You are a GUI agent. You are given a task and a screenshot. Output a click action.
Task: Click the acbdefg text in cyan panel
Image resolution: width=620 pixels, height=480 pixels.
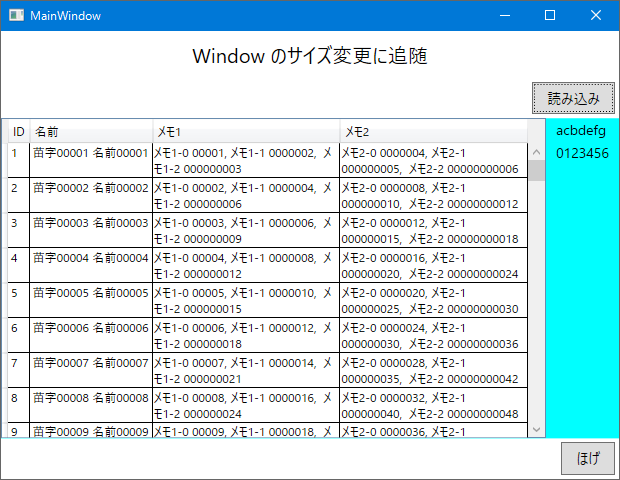(581, 130)
